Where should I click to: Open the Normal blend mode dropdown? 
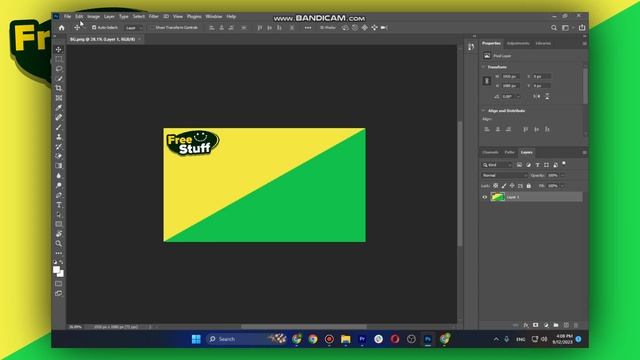[x=504, y=175]
